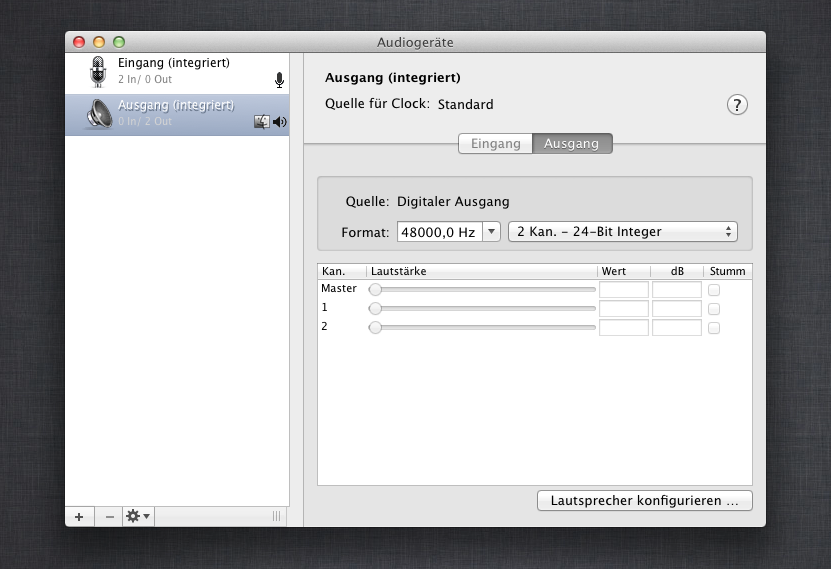The height and width of the screenshot is (569, 831).
Task: Expand the 48000,0 Hz sample rate dropdown
Action: coord(491,232)
